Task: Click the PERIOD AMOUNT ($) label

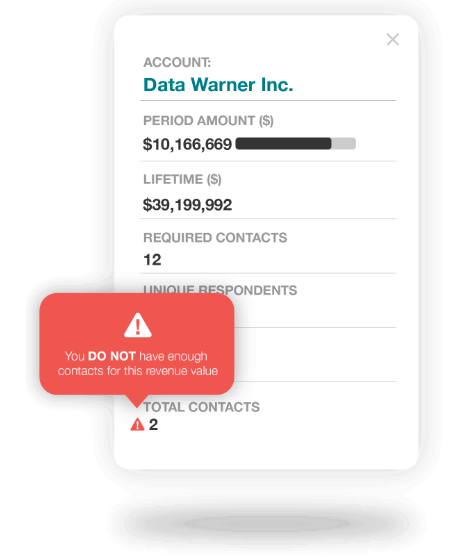Action: click(x=208, y=121)
